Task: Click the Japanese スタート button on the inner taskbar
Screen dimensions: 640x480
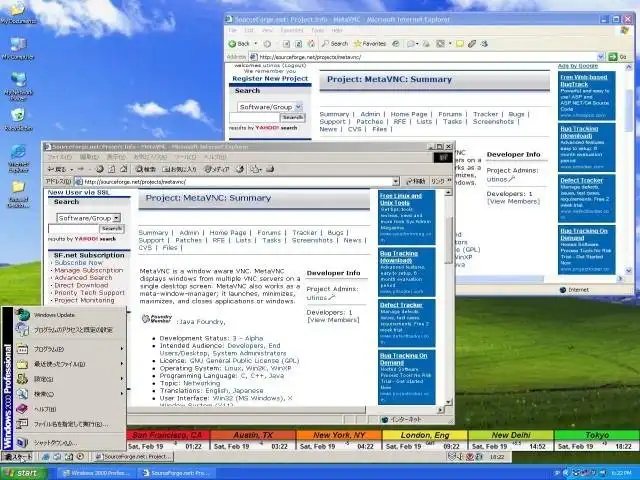Action: coord(18,457)
